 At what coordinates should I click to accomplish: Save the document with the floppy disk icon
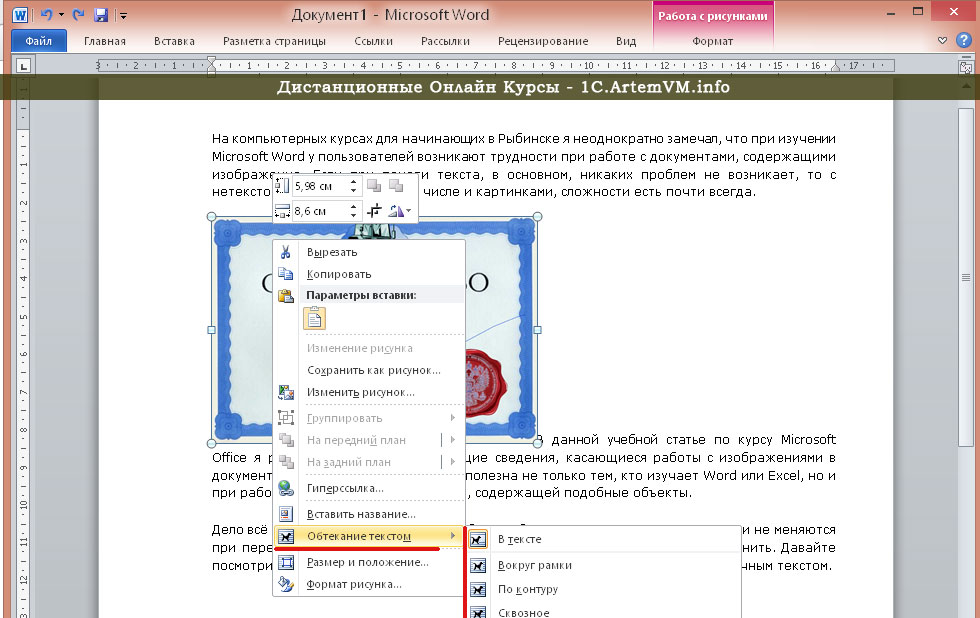101,15
